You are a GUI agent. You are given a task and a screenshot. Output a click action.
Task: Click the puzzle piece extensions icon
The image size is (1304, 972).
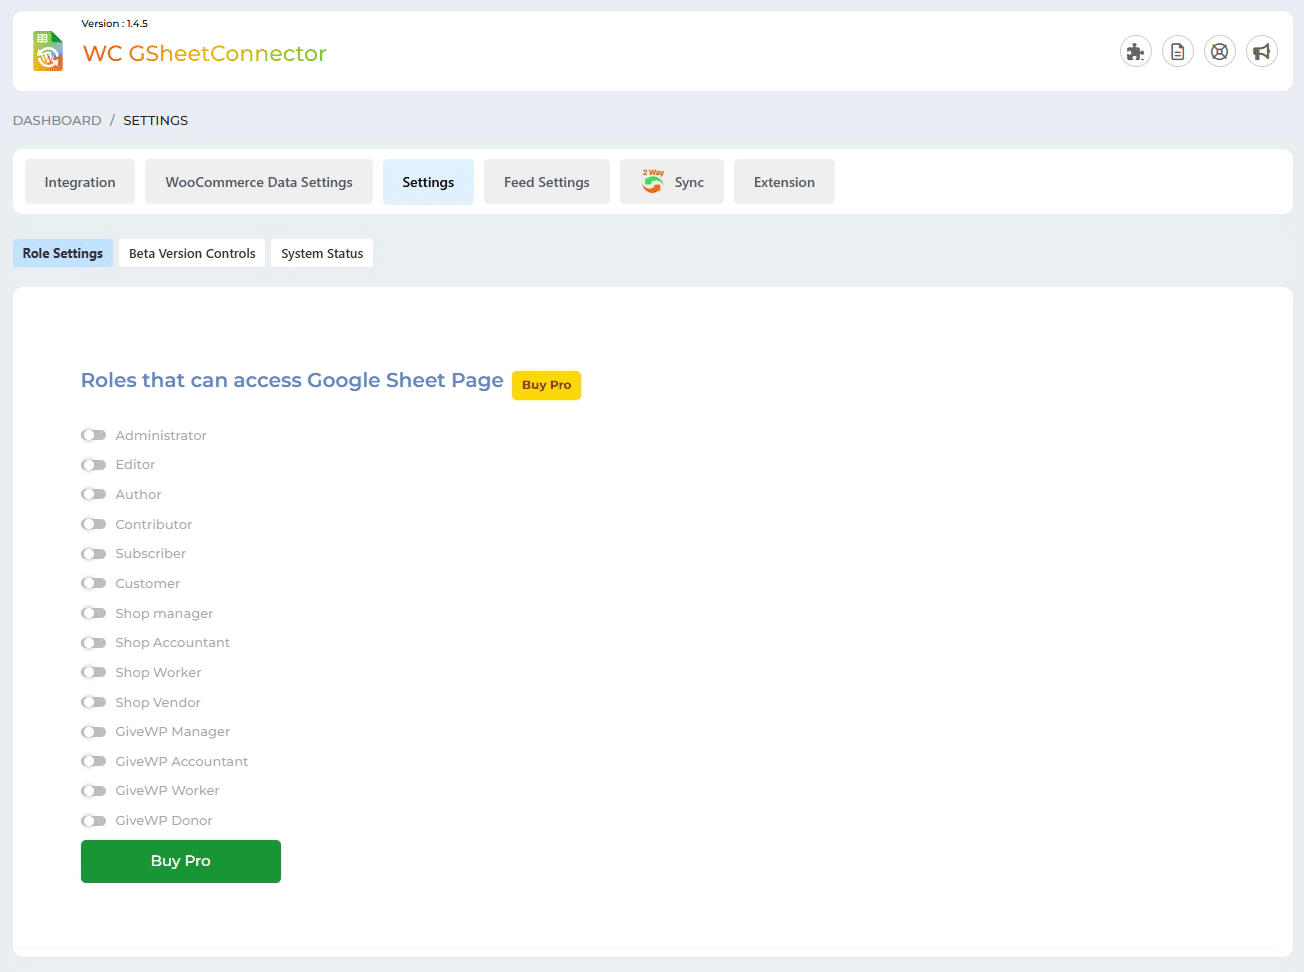point(1135,52)
